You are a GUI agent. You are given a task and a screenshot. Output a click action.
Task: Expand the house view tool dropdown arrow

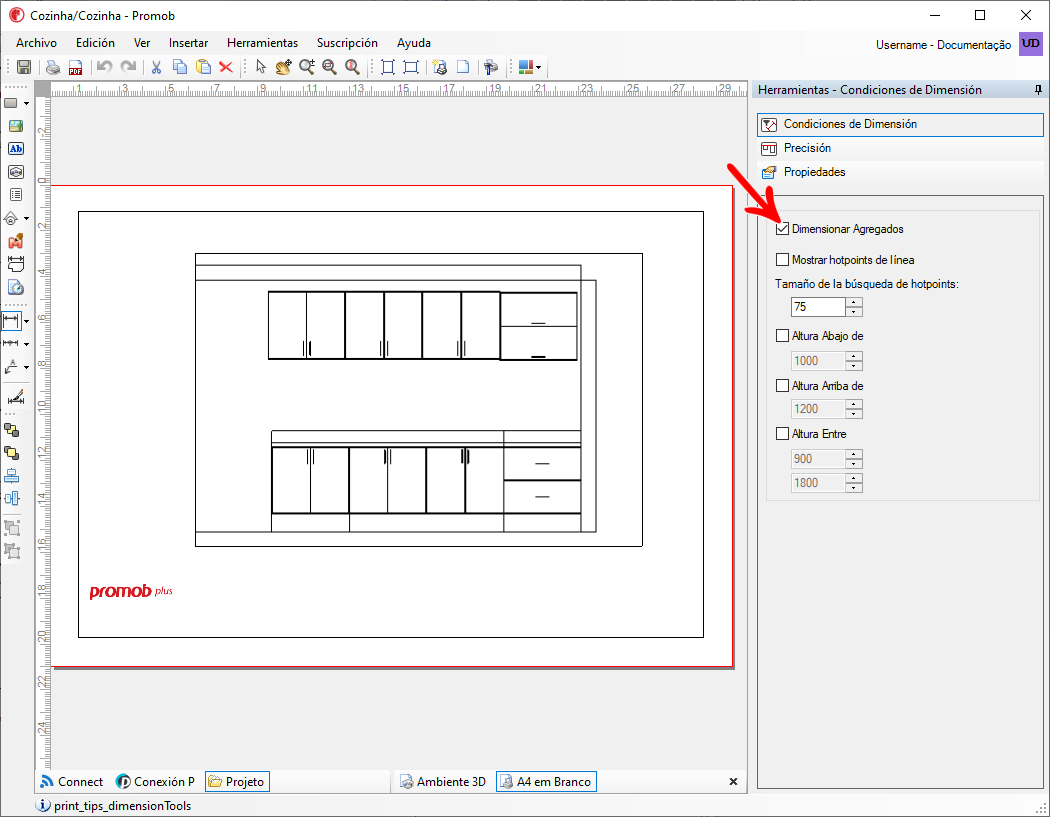[26, 218]
